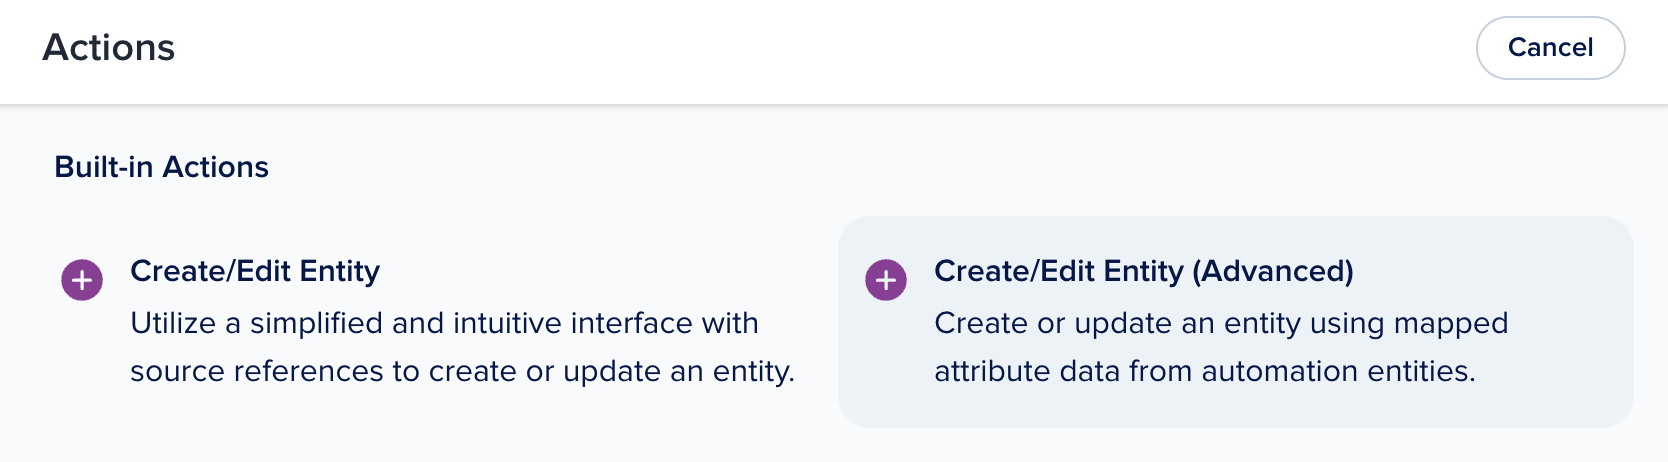The image size is (1668, 462).
Task: Click the purple plus icon beside Create/Edit Entity
Action: (82, 280)
